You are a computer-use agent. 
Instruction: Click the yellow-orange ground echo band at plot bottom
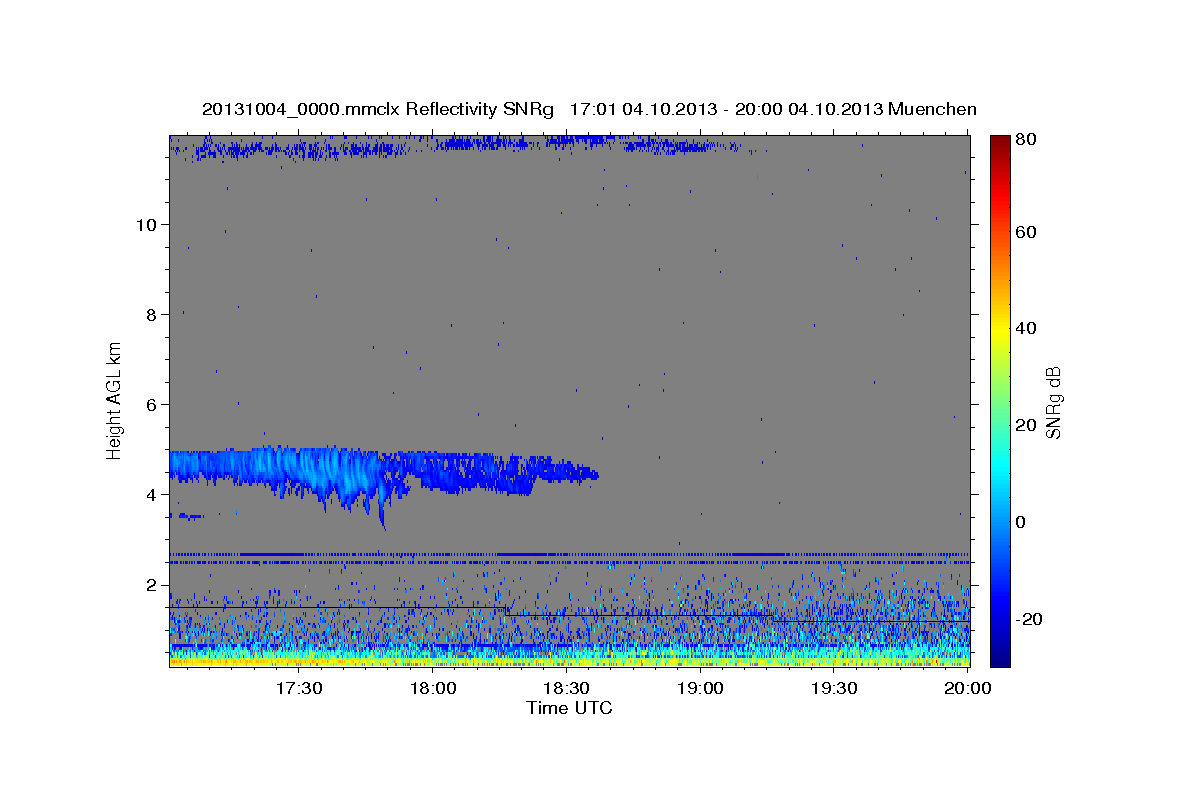pyautogui.click(x=569, y=661)
